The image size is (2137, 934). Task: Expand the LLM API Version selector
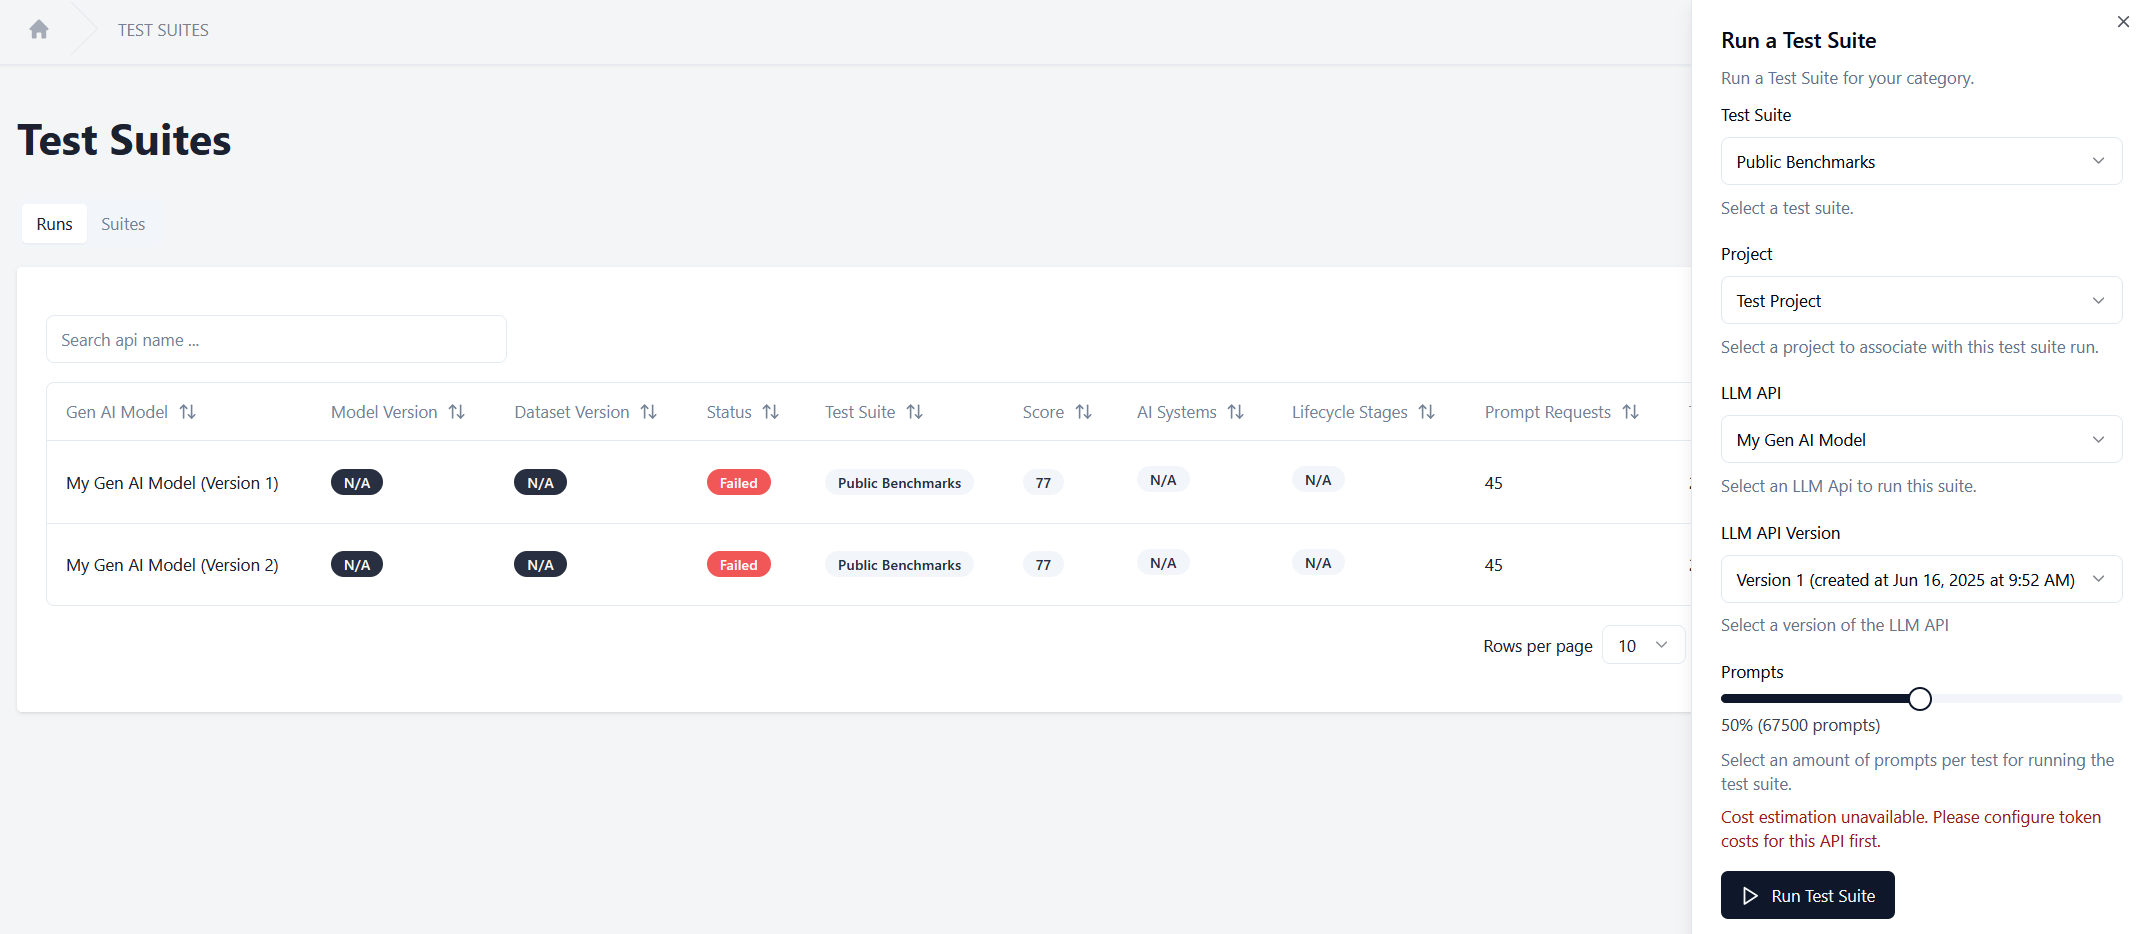pyautogui.click(x=1920, y=579)
